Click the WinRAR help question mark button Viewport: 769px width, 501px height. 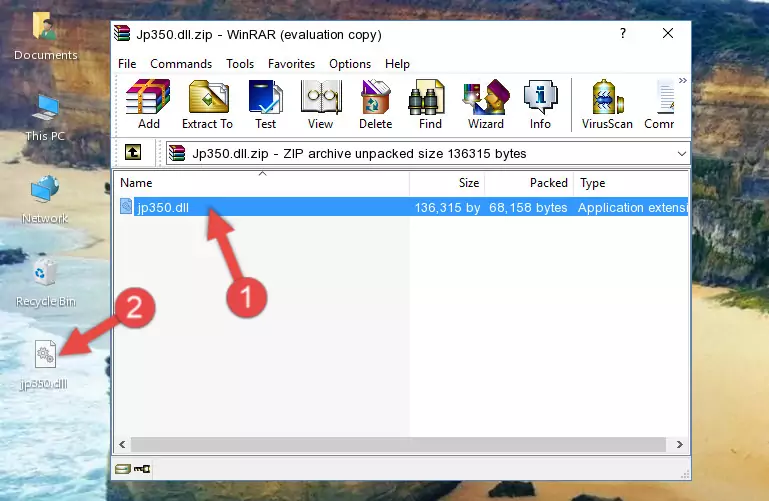pyautogui.click(x=623, y=33)
